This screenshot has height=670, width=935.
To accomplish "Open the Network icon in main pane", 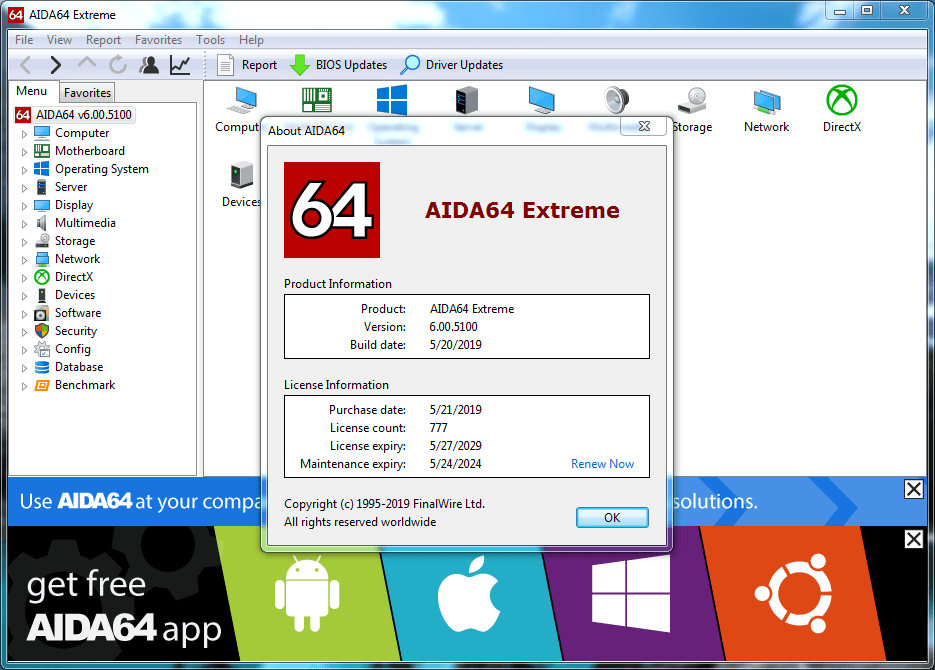I will tap(766, 101).
